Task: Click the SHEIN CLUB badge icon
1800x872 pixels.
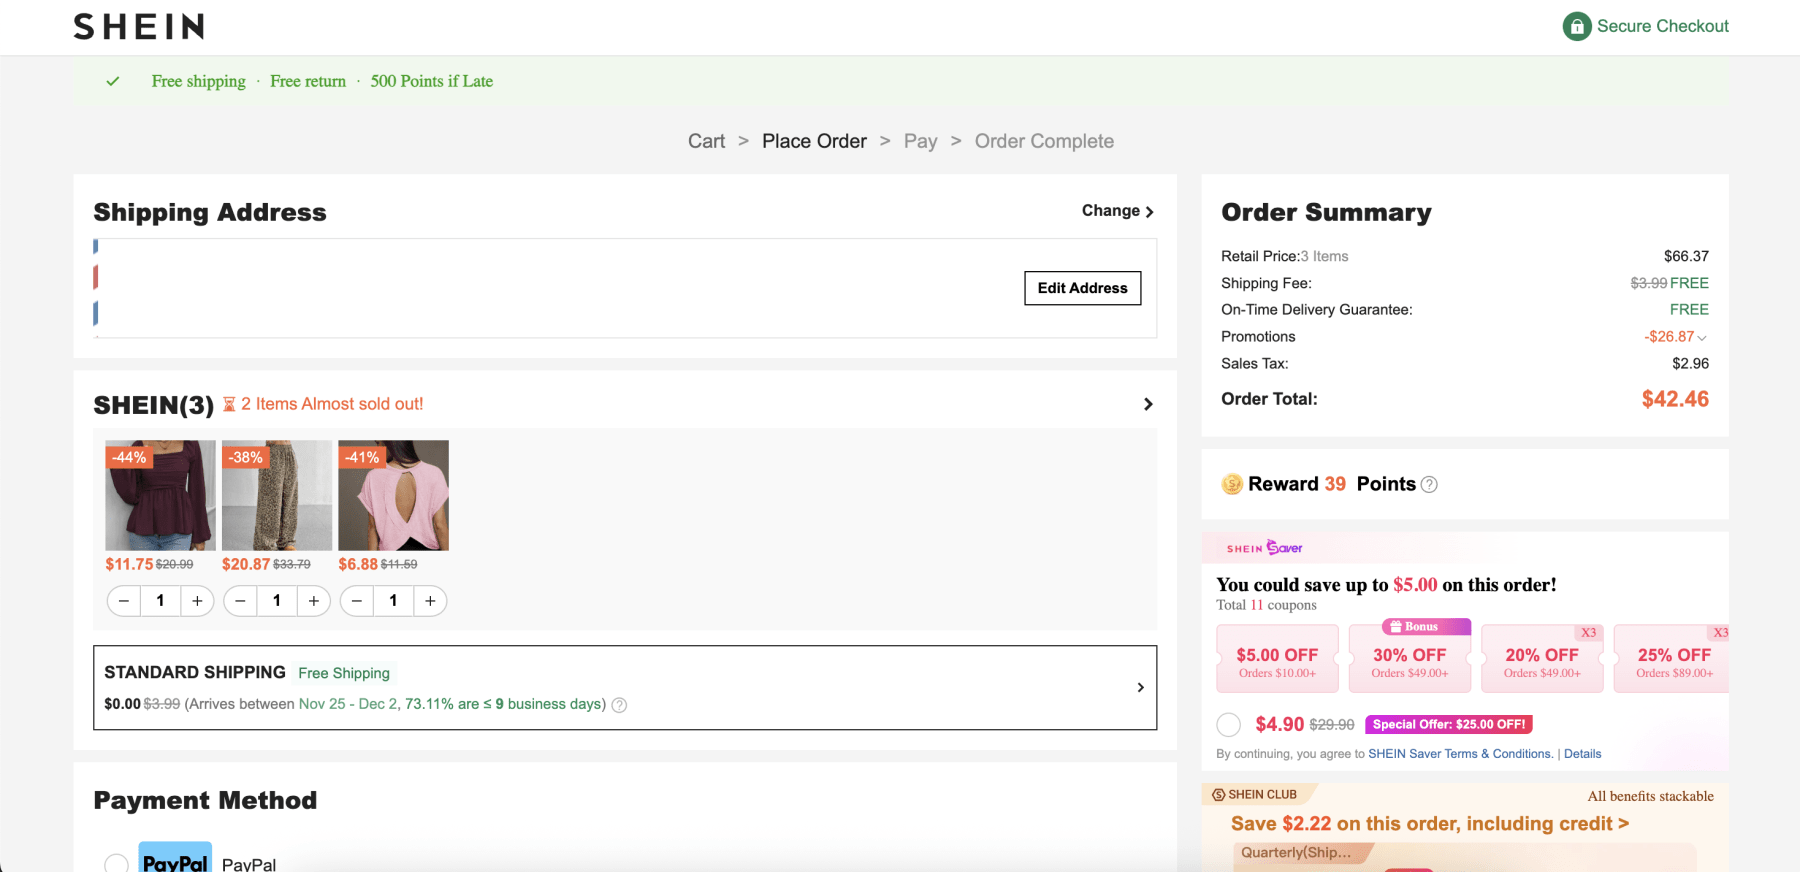Action: [x=1218, y=795]
